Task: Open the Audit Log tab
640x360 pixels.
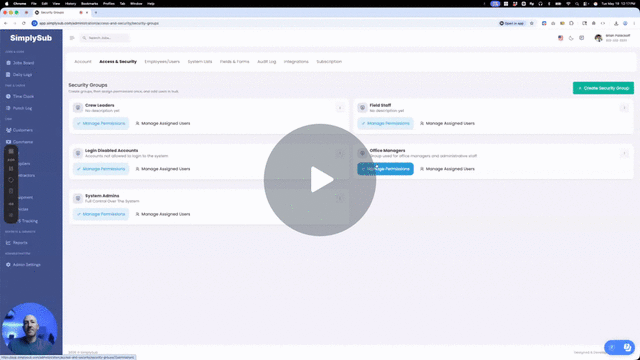Action: 267,62
